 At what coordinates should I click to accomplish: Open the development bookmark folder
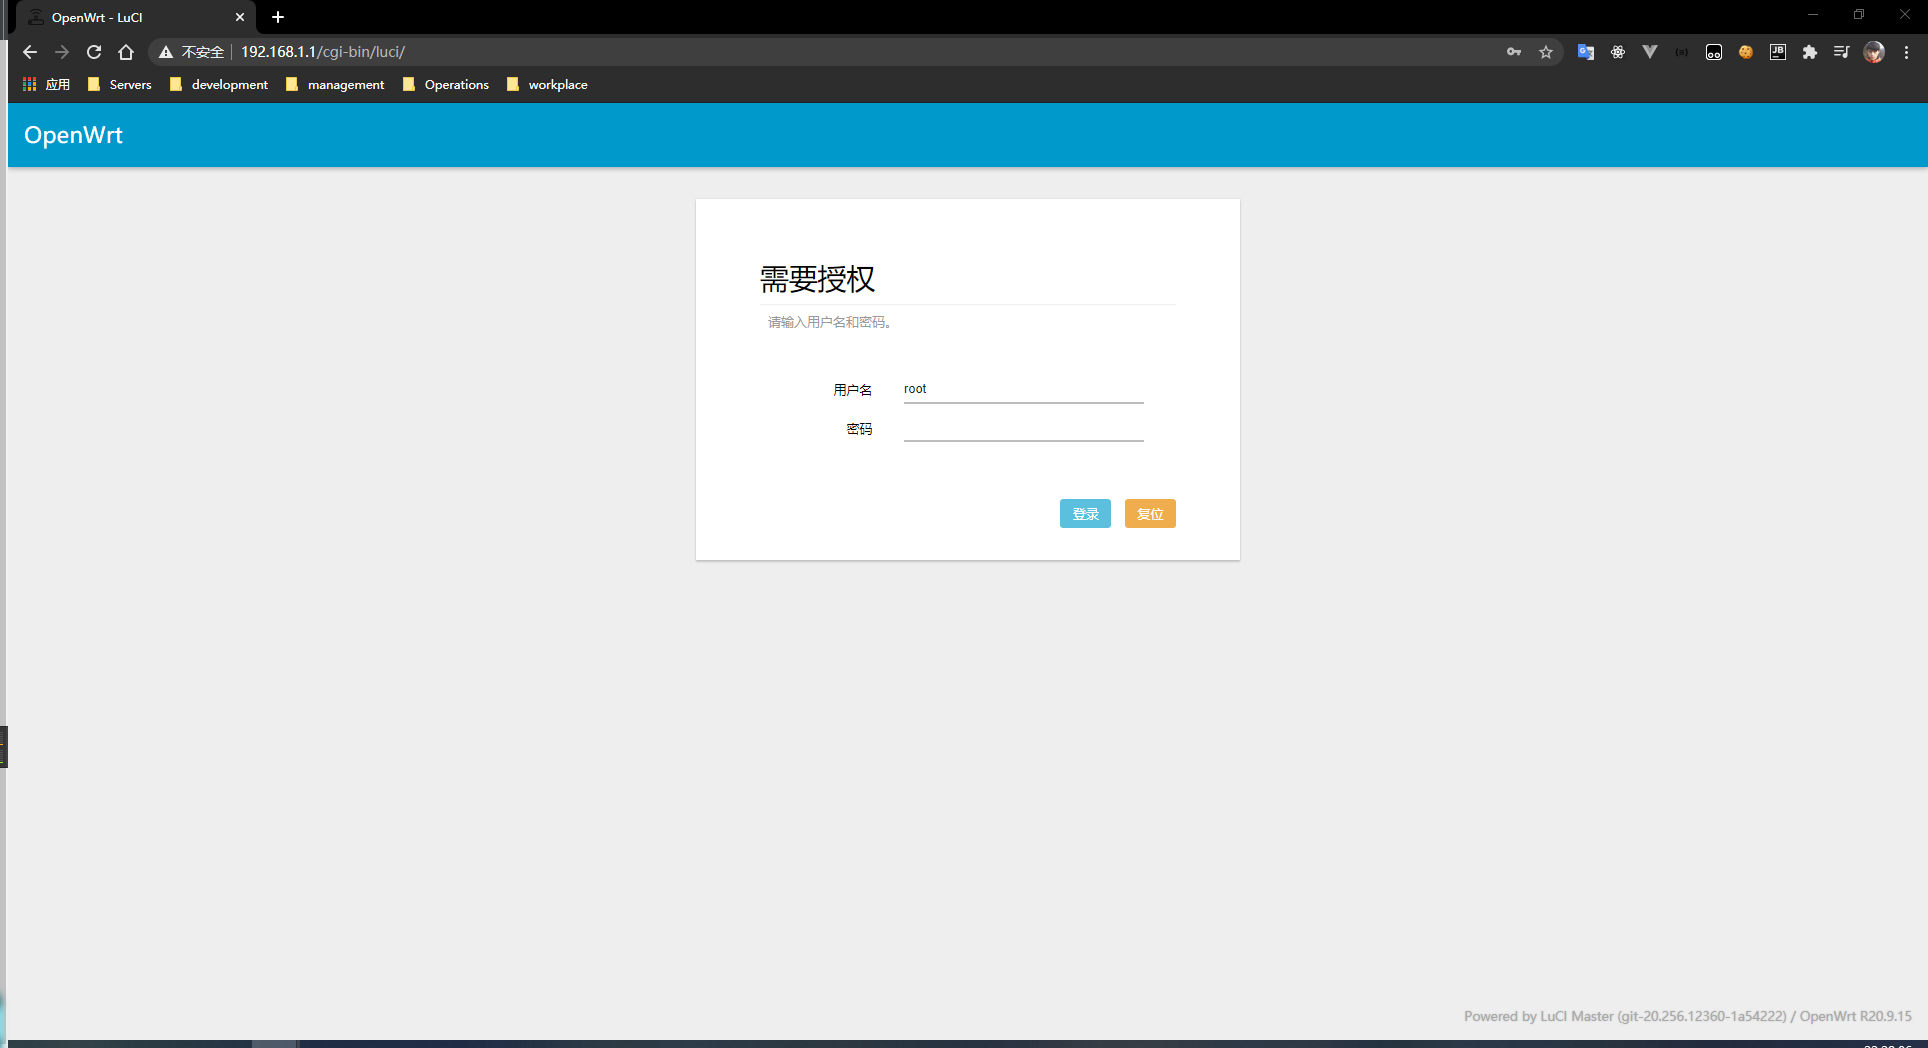coord(219,85)
